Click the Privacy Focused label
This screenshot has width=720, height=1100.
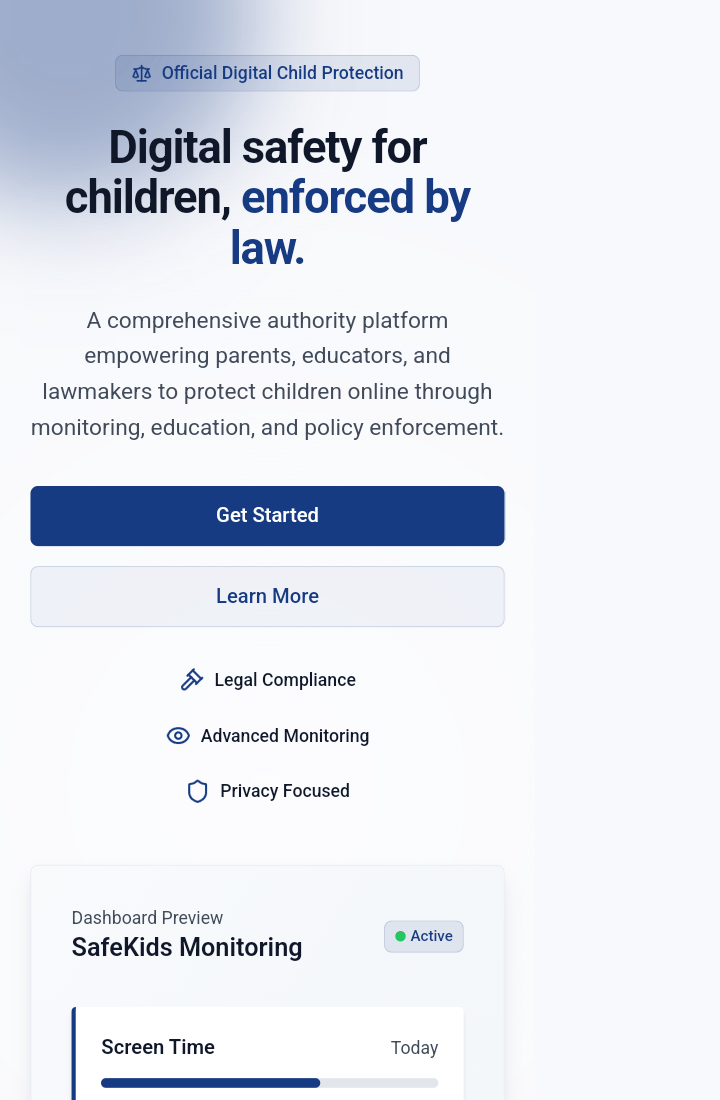coord(285,791)
